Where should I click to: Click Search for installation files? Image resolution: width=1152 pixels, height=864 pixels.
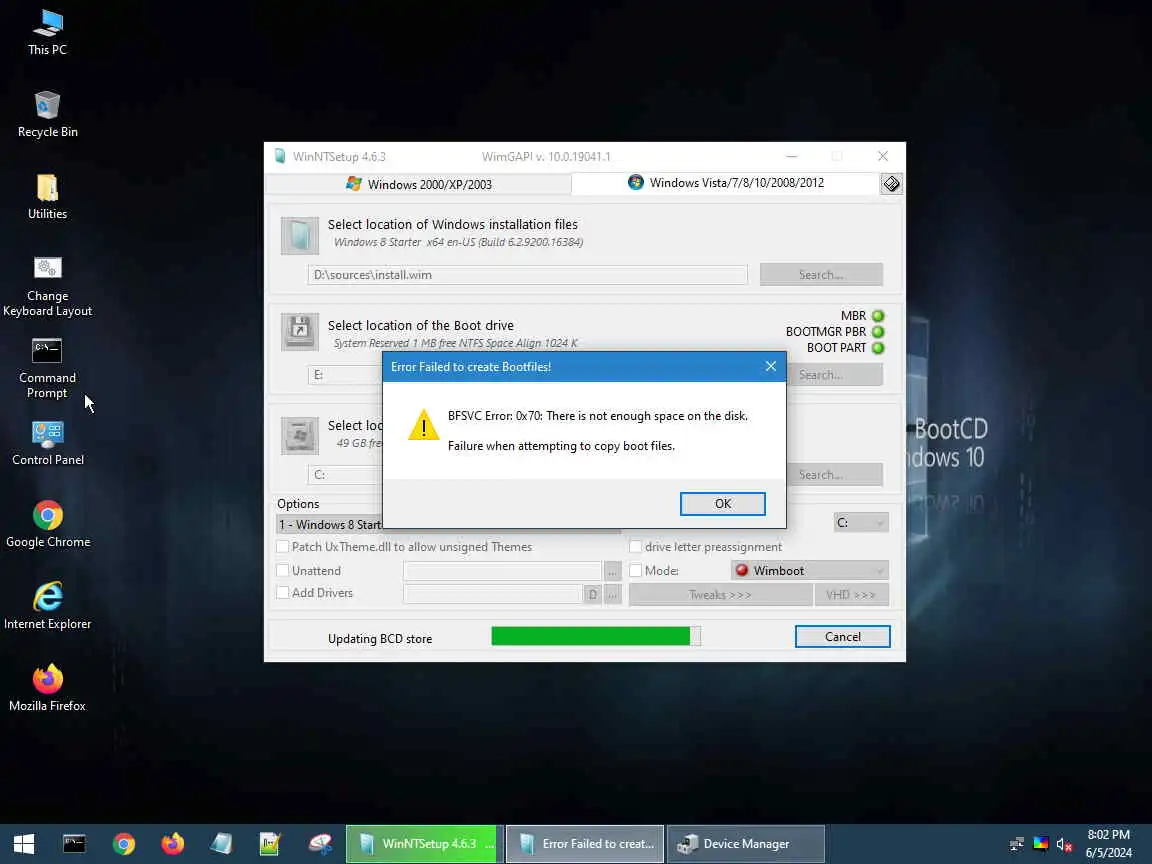coord(821,275)
